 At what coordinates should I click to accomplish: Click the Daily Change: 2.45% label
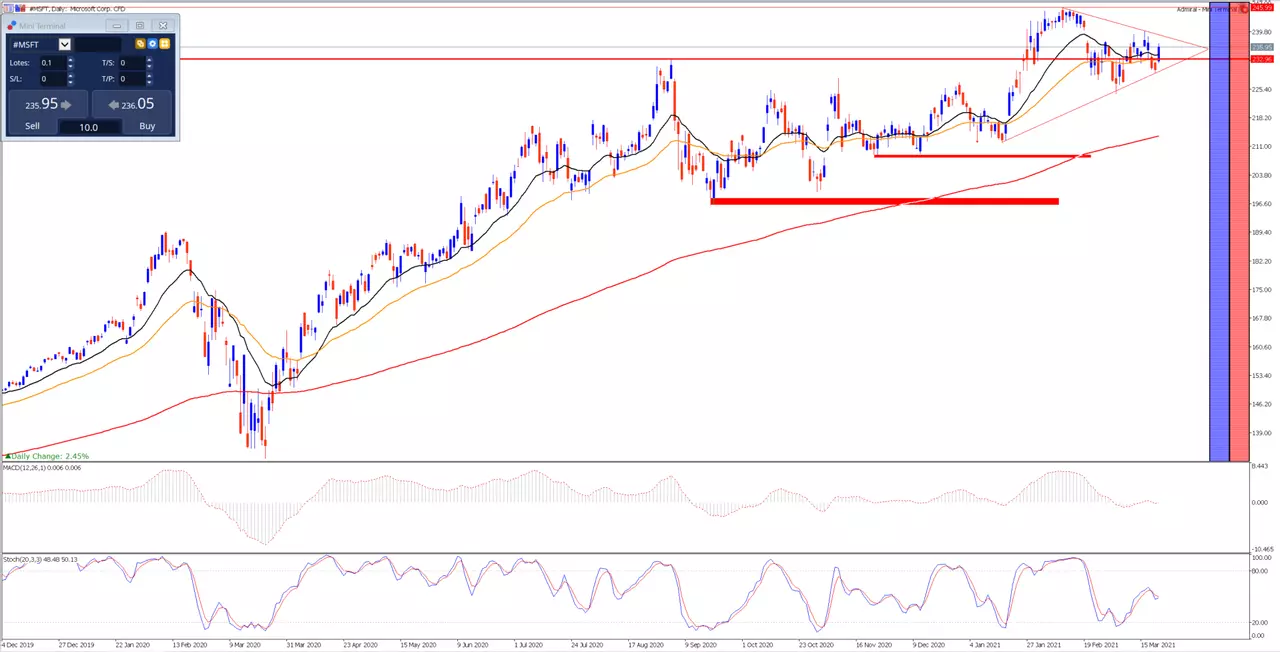click(x=50, y=456)
